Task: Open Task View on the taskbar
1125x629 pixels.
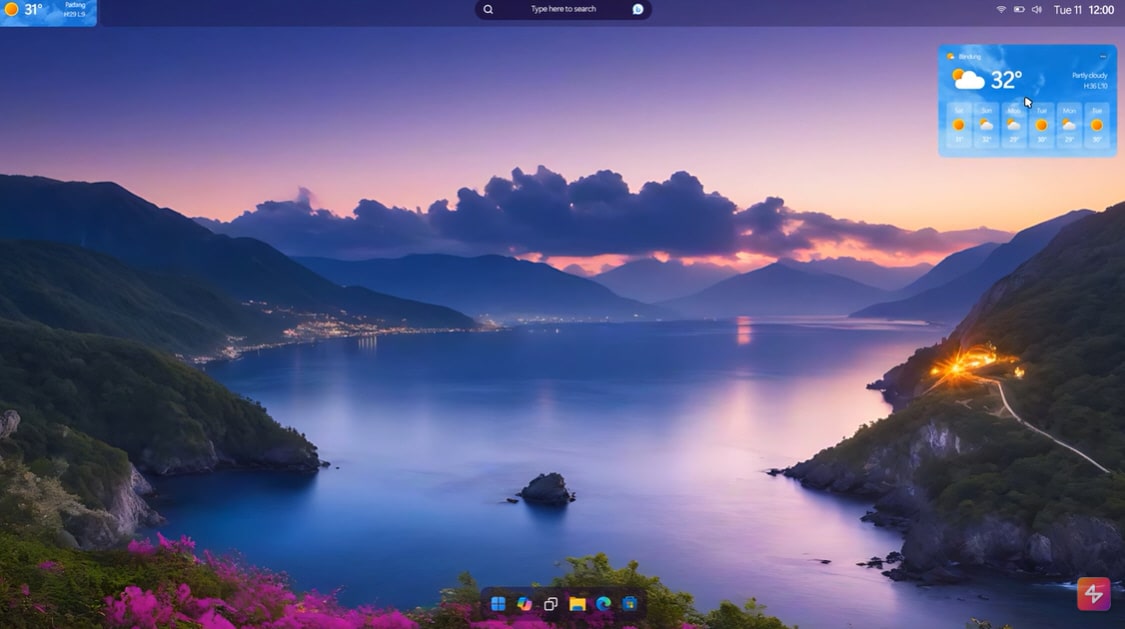Action: [550, 603]
